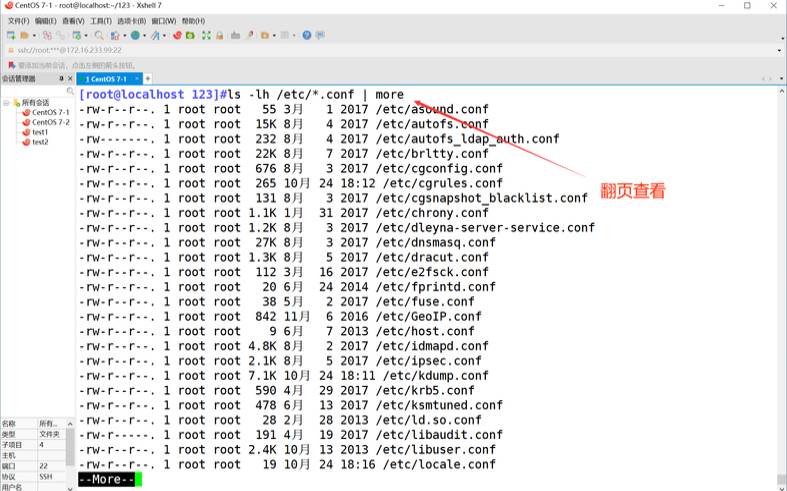
Task: Open the 文件(F) menu
Action: click(19, 21)
